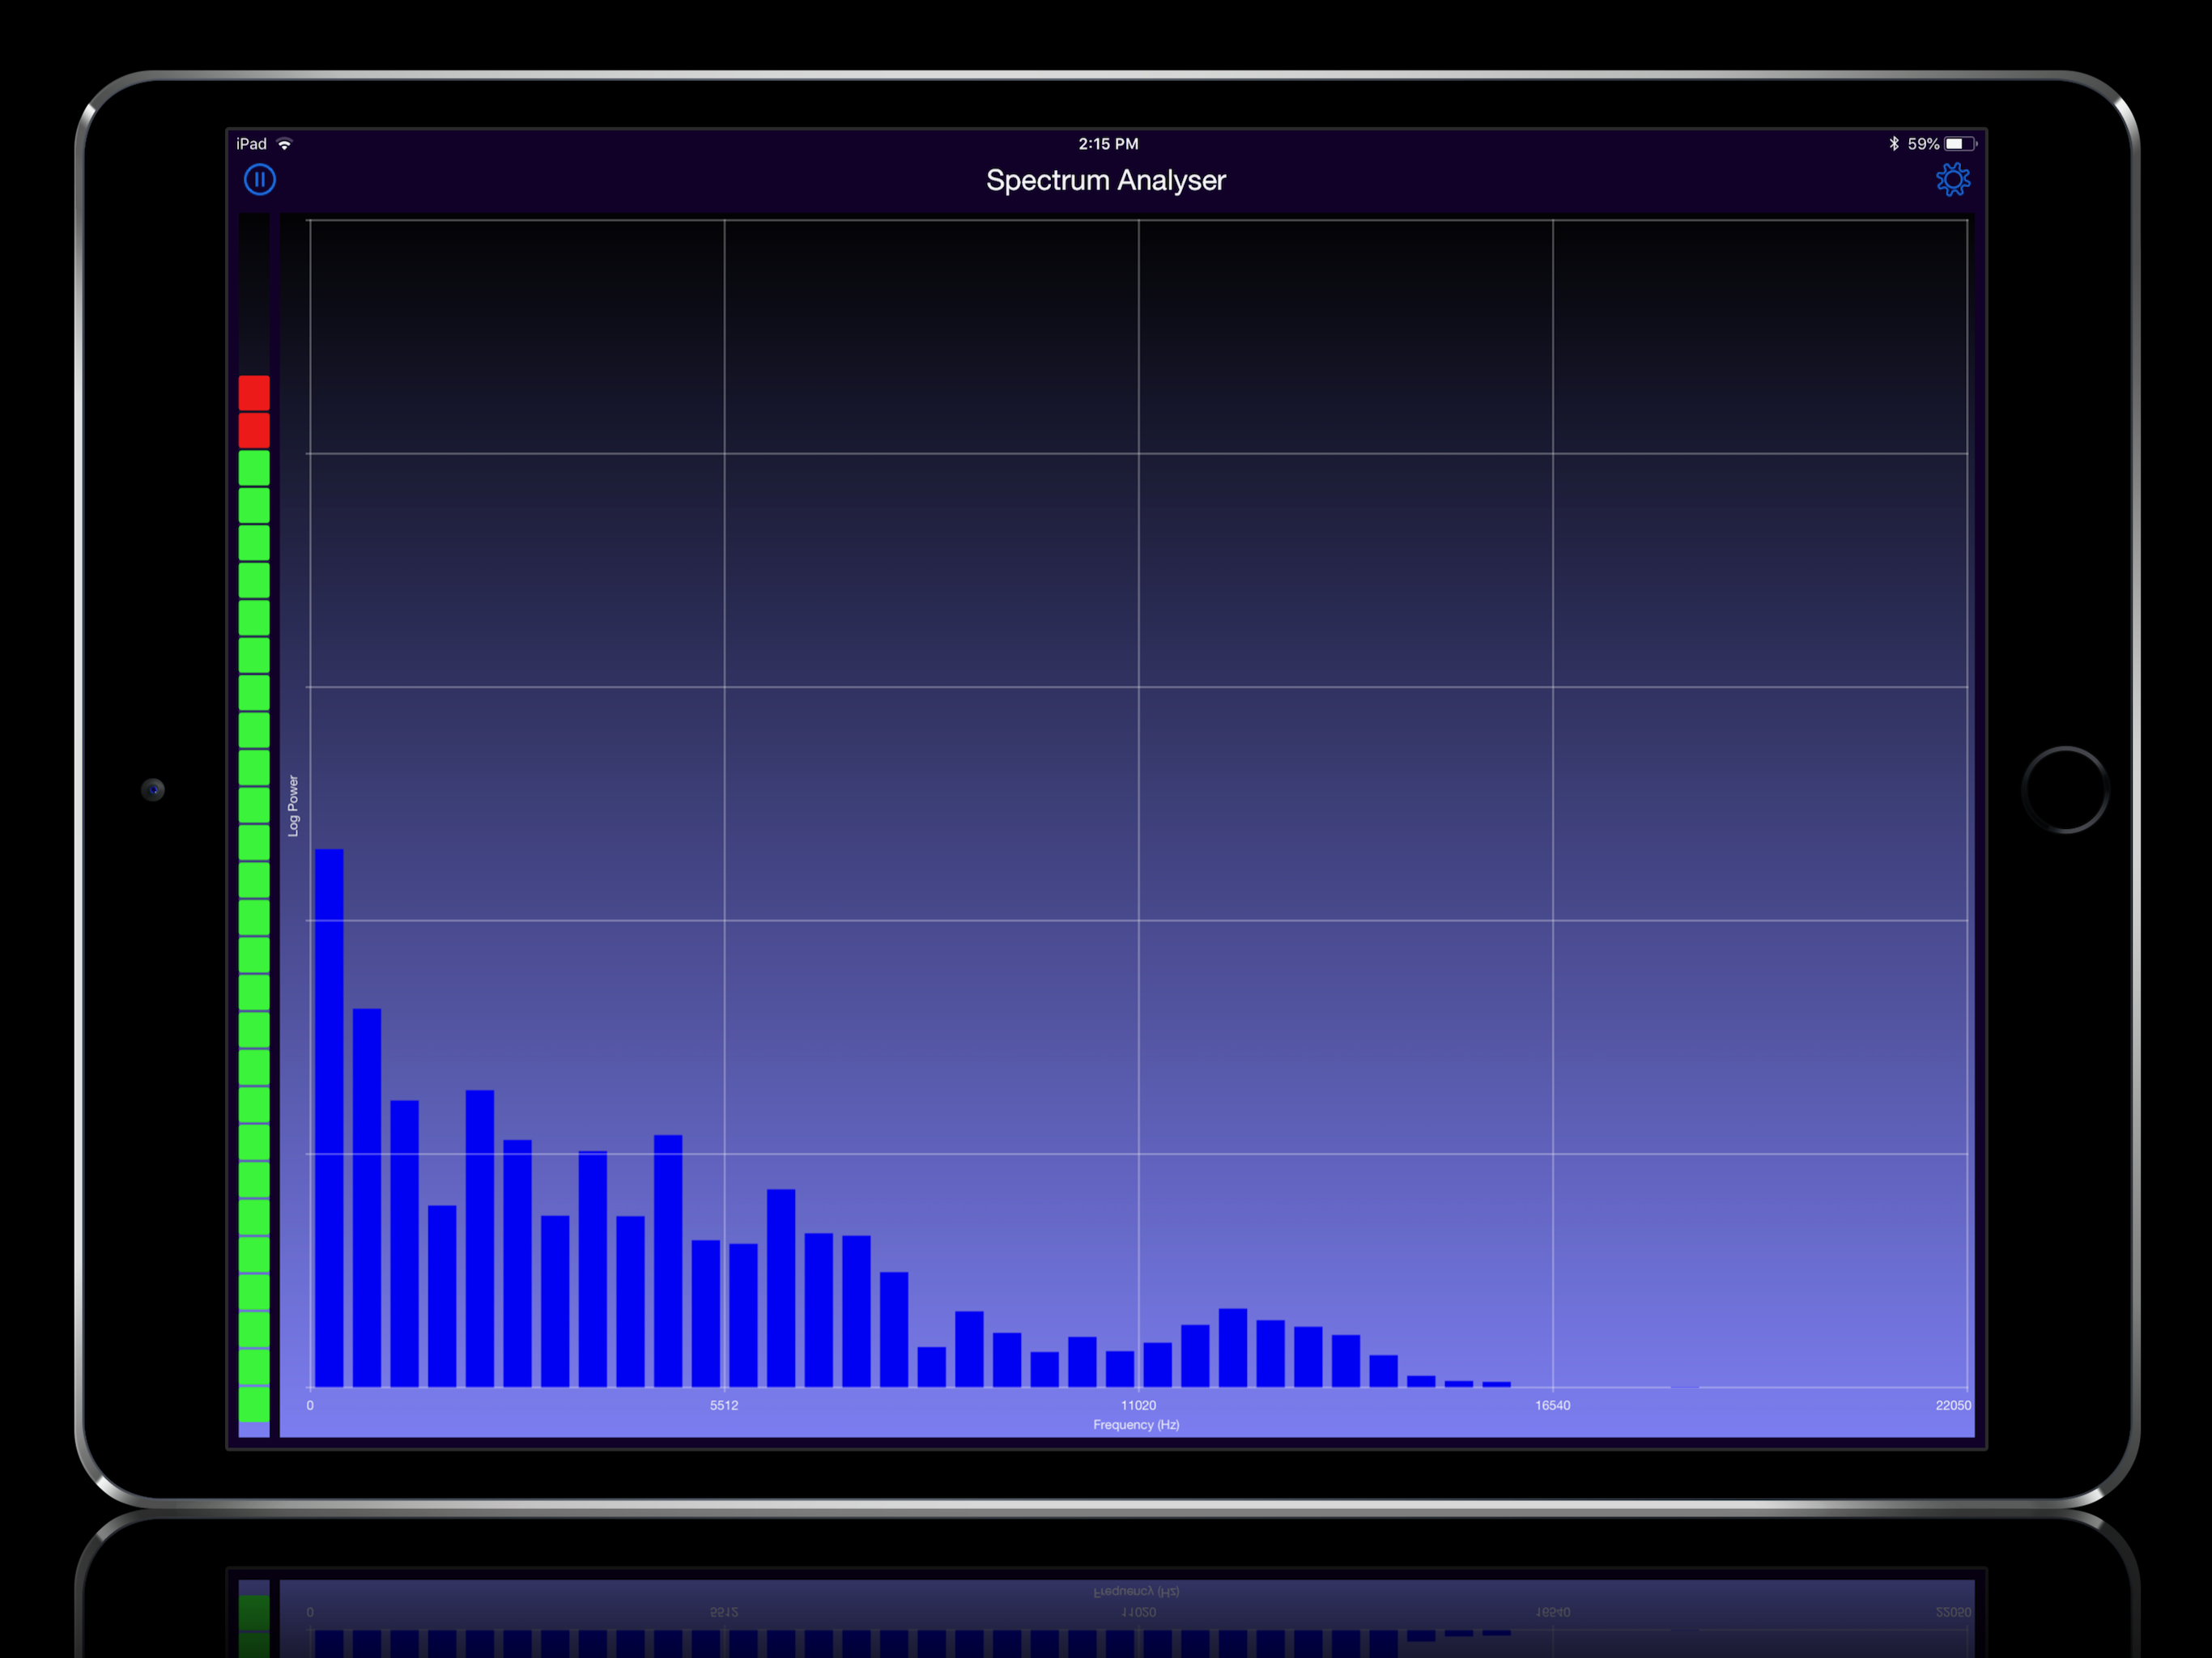Click the 5512 frequency axis label
Screen dimensions: 2212x1658
[724, 1405]
